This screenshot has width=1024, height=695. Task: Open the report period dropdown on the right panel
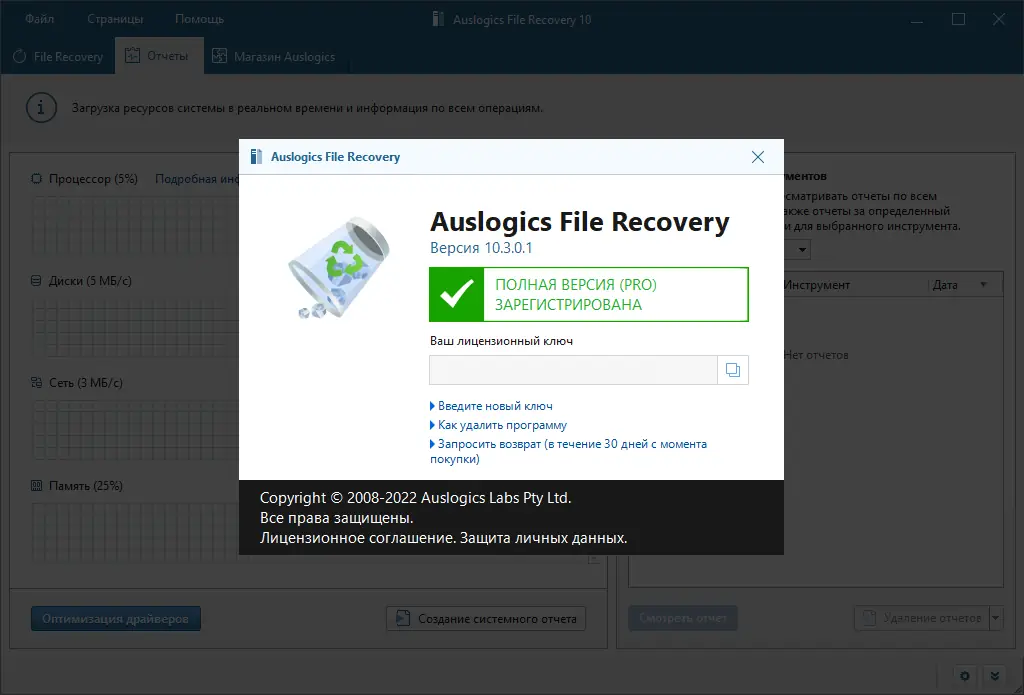(x=800, y=249)
